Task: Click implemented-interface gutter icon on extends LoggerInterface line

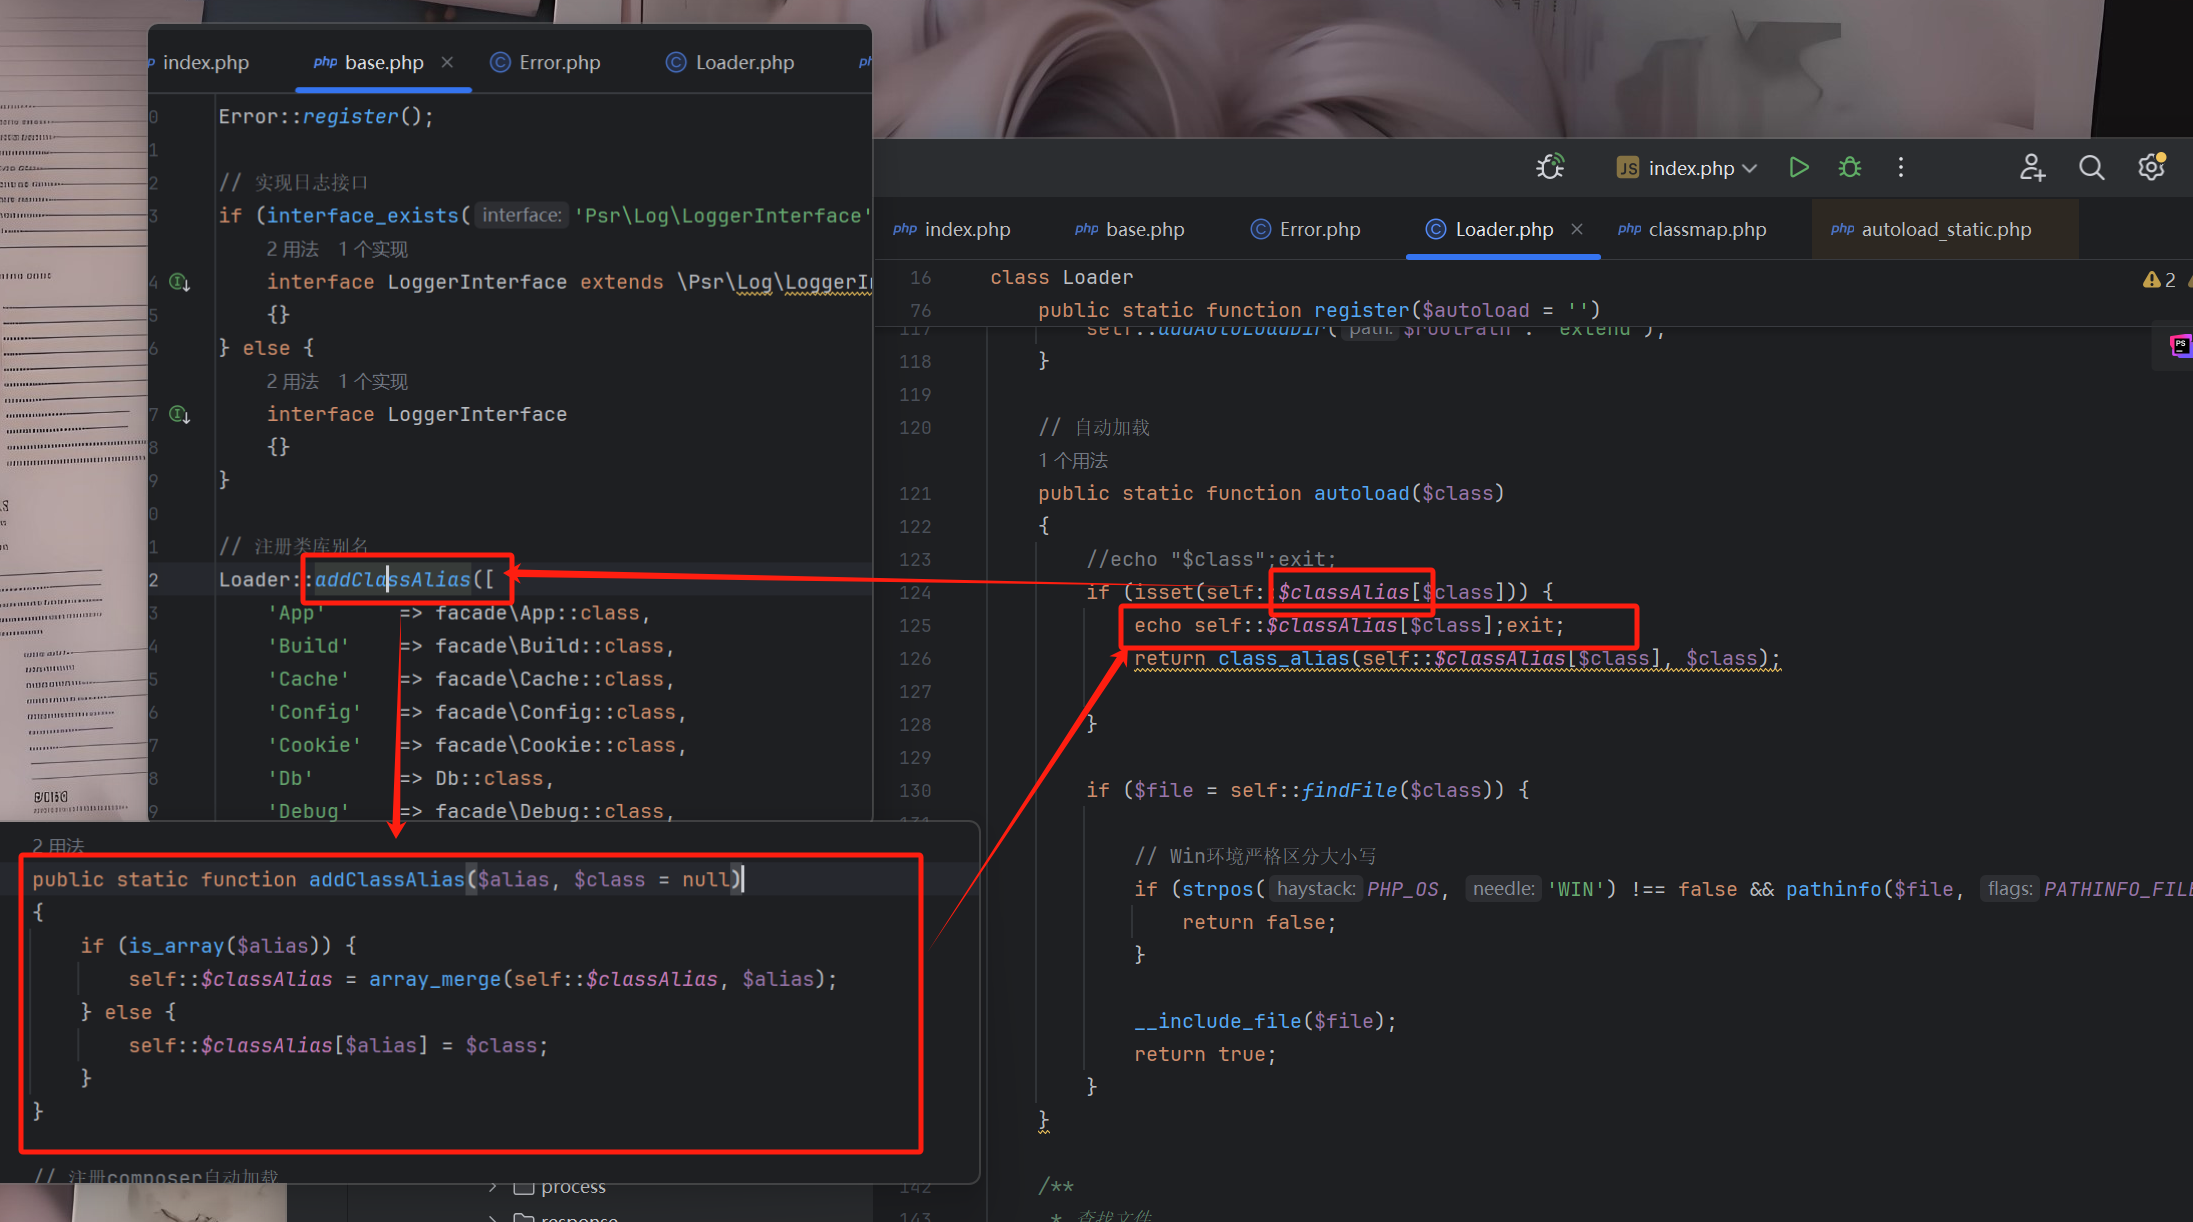Action: pos(180,282)
